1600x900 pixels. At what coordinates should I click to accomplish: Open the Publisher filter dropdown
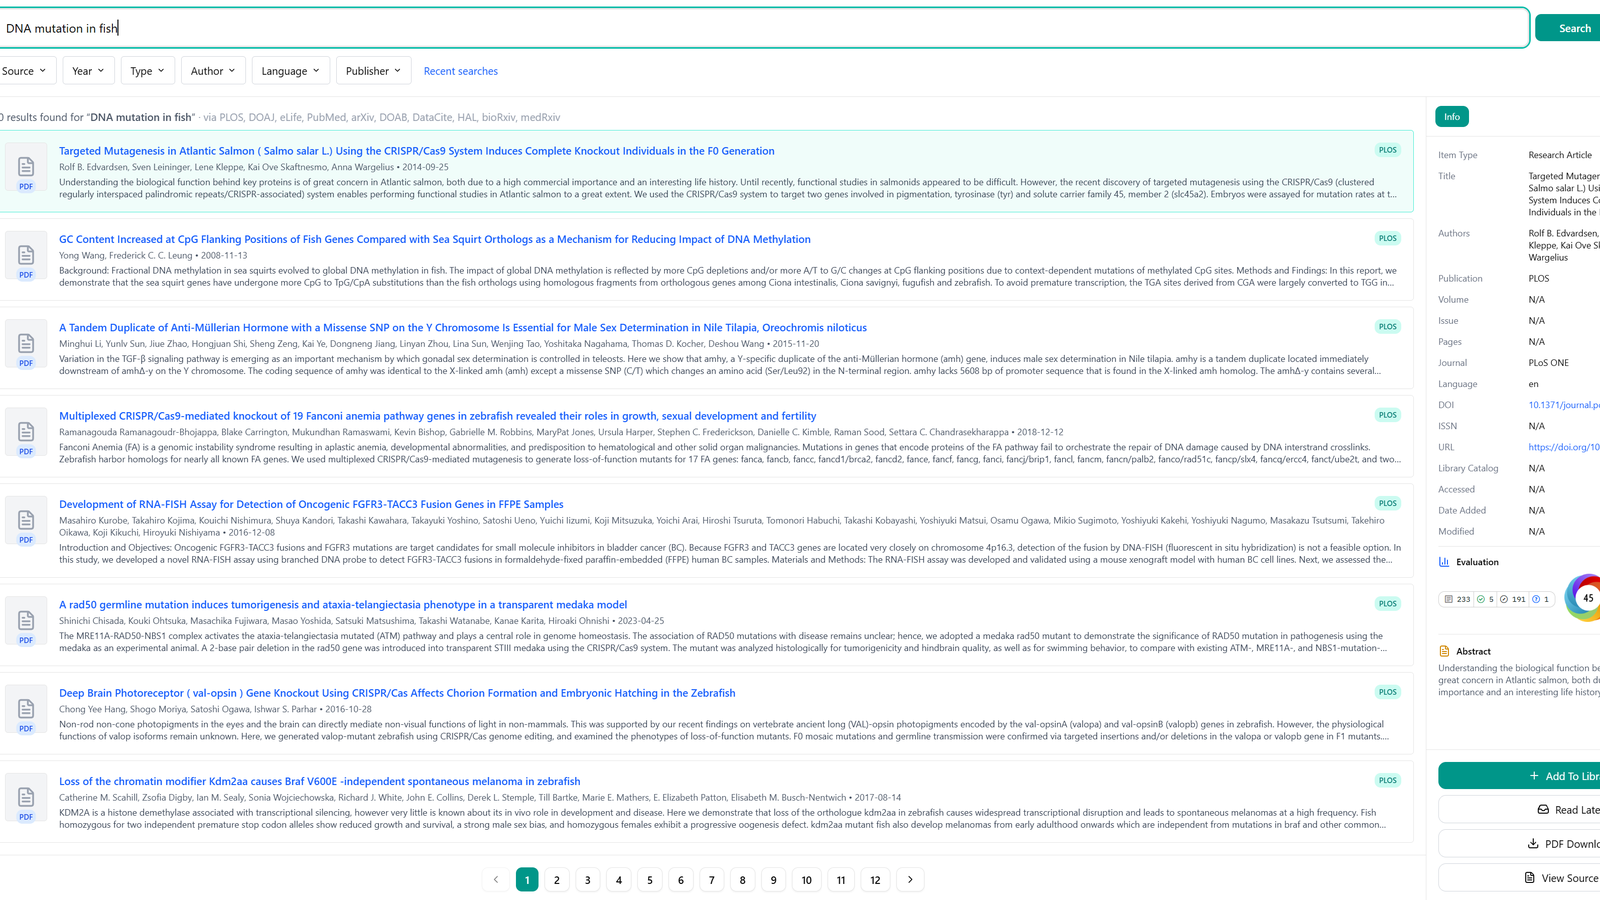373,71
